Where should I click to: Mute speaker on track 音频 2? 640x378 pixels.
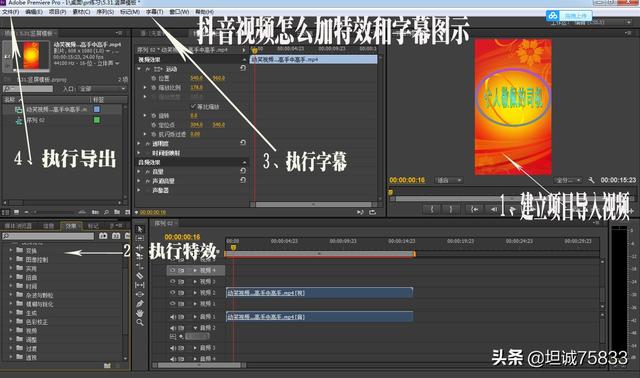(173, 328)
